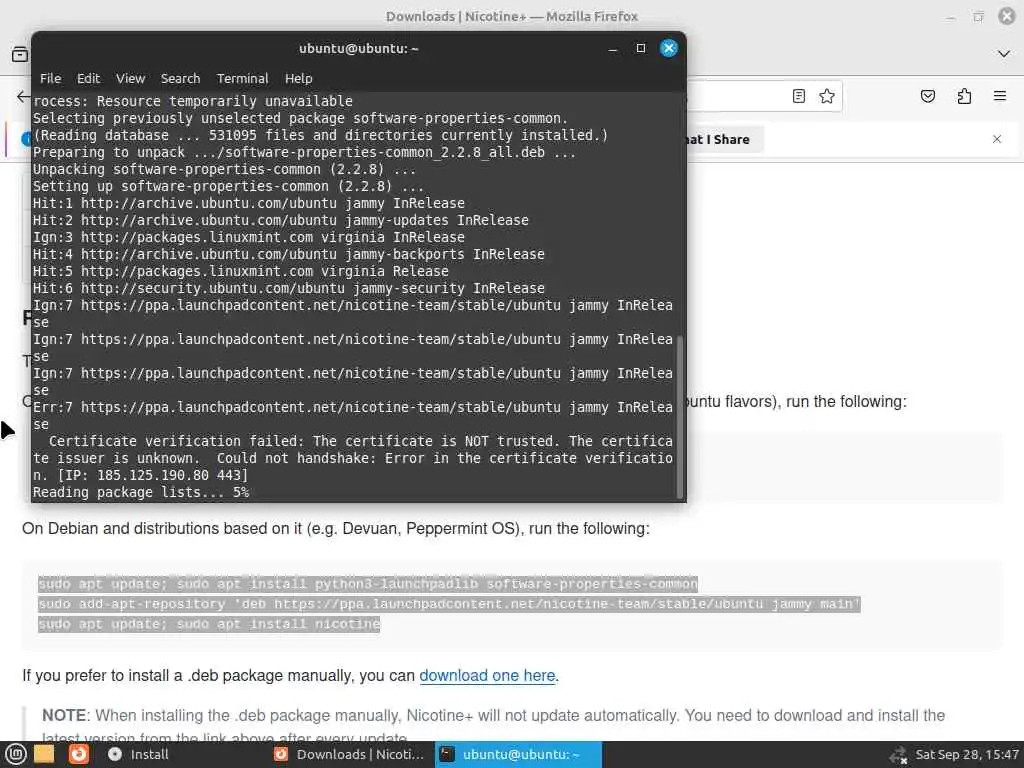Launch Firefox from panel launcher
Screen dimensions: 1024x768
click(x=78, y=754)
